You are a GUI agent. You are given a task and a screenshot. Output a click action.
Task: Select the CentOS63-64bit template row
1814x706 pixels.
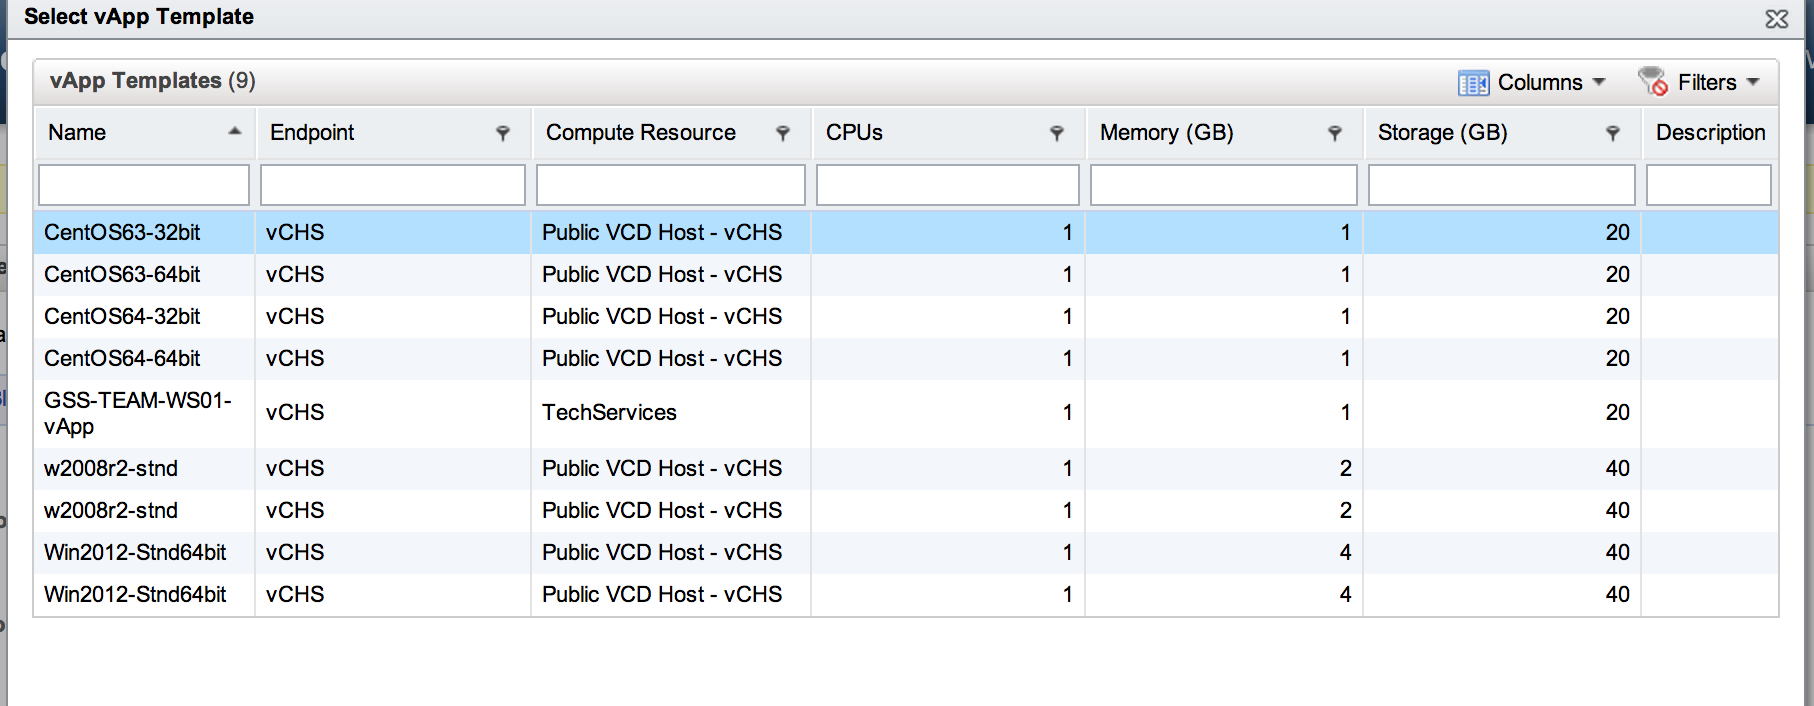(122, 274)
